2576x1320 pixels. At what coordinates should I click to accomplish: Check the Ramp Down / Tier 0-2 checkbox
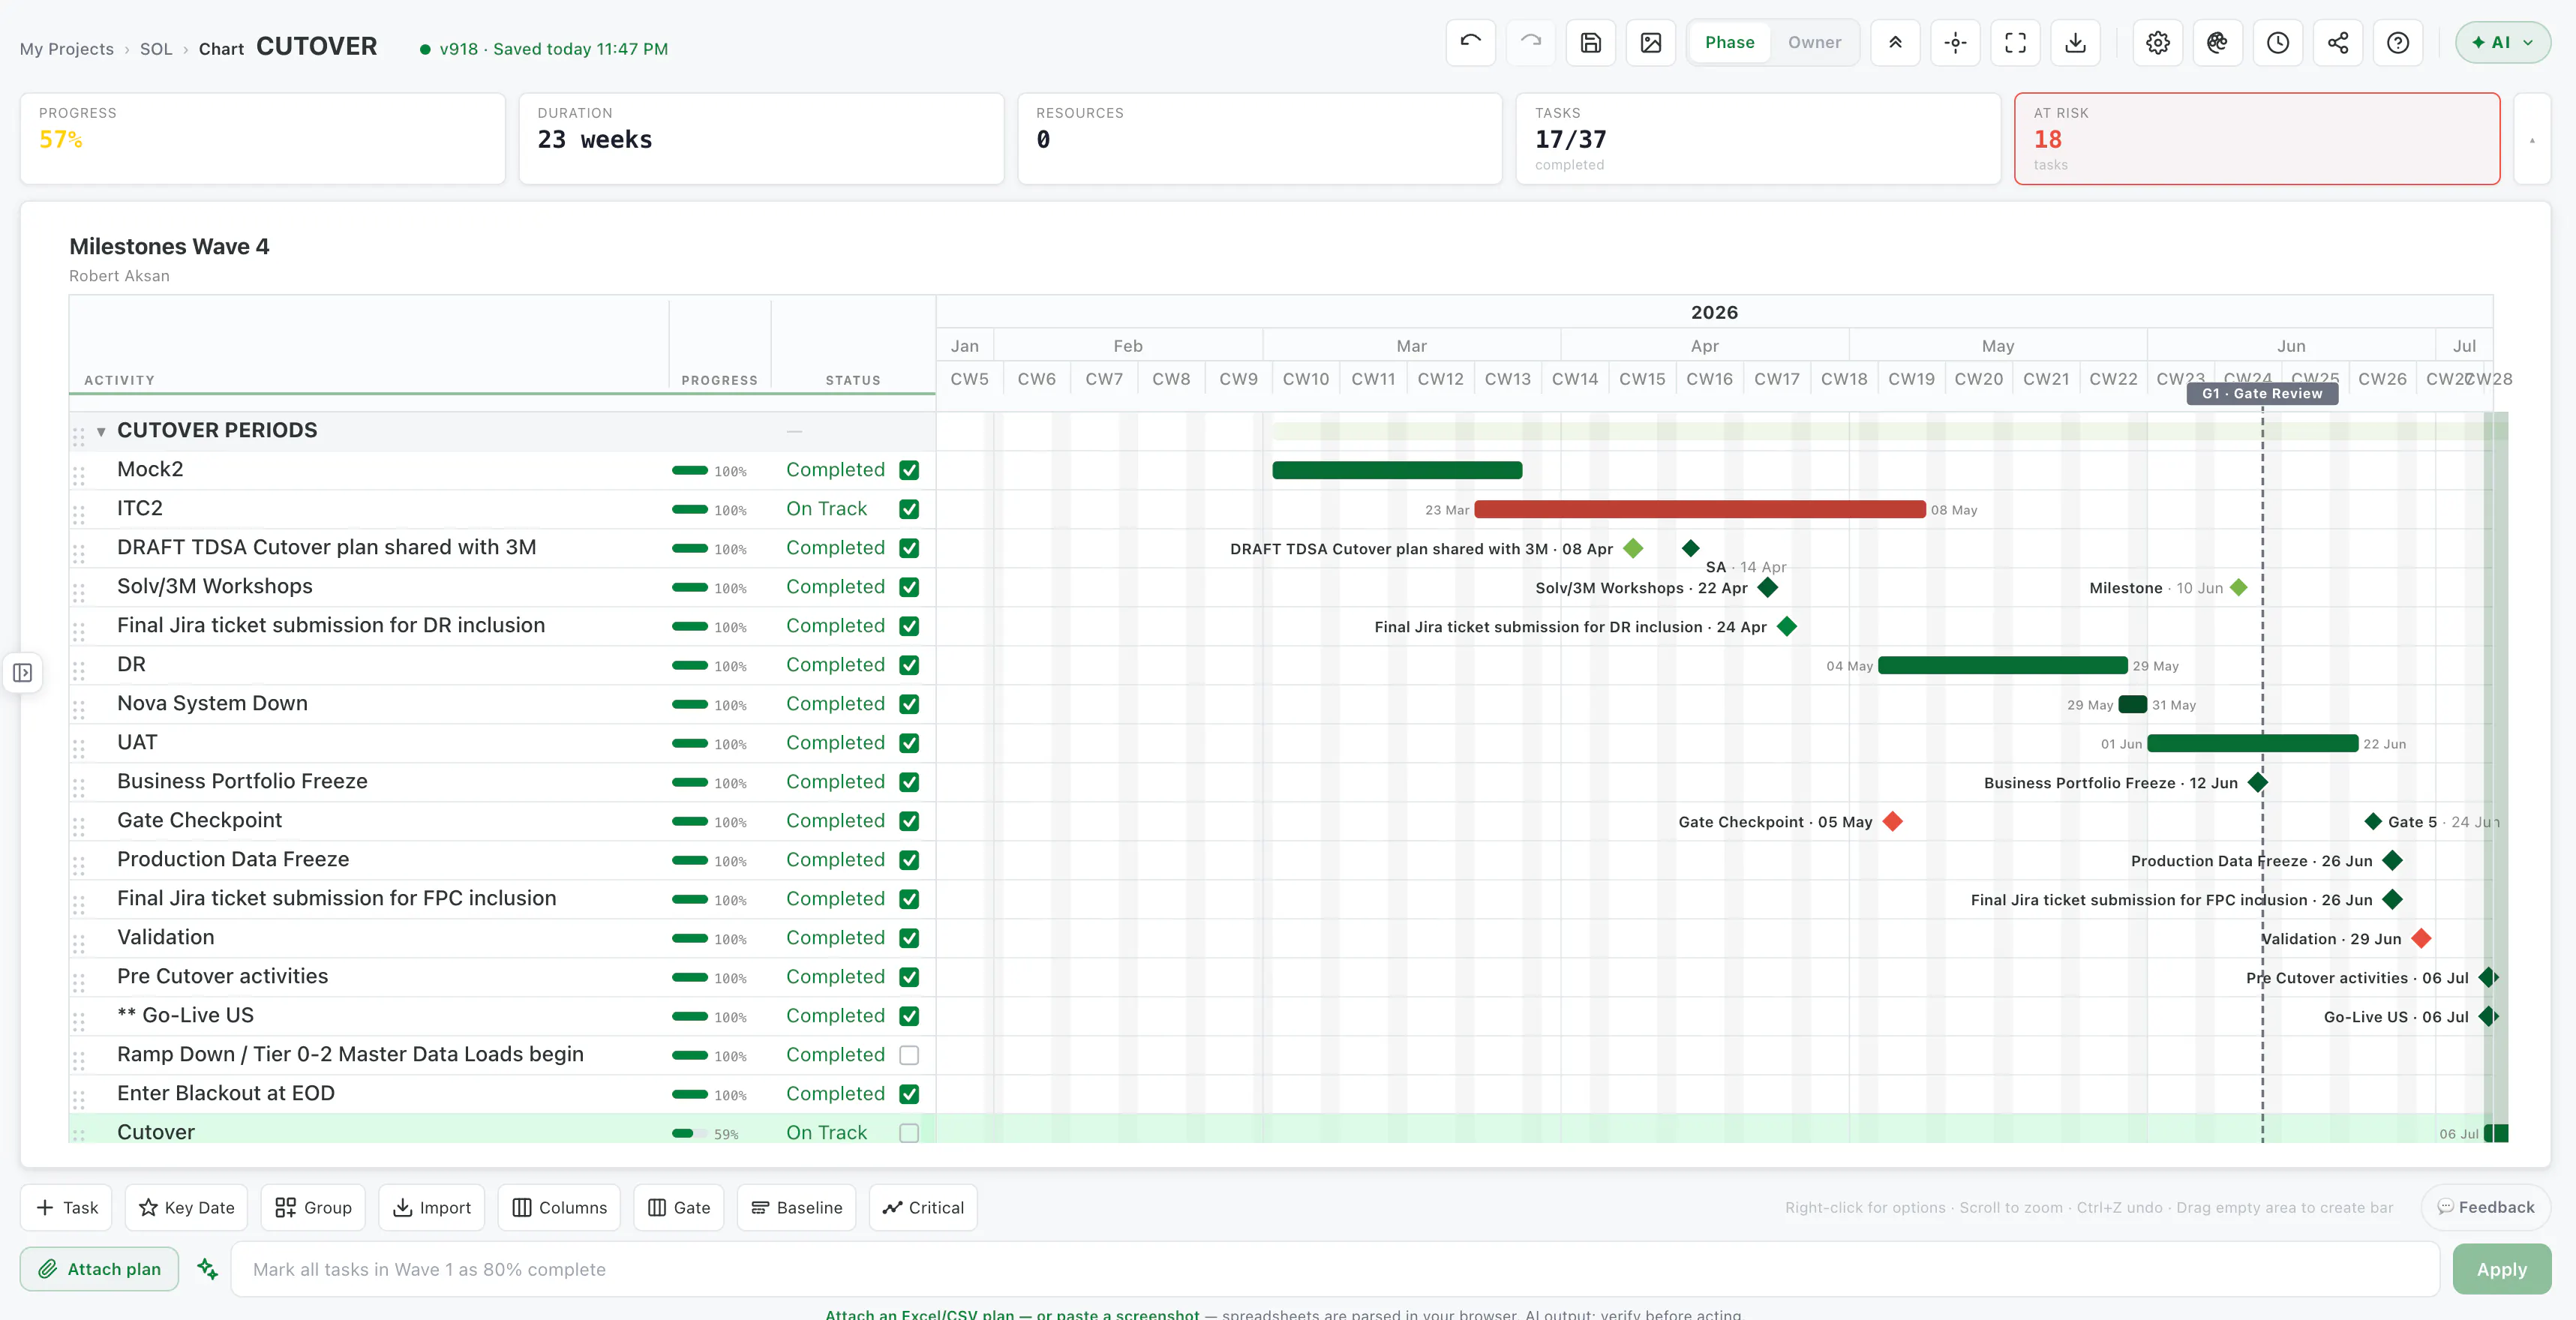908,1055
